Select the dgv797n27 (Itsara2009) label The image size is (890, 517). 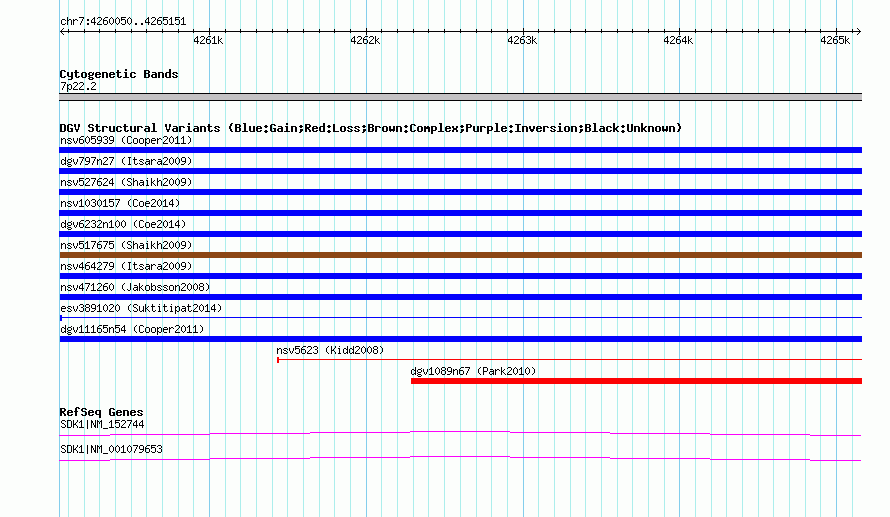(126, 161)
